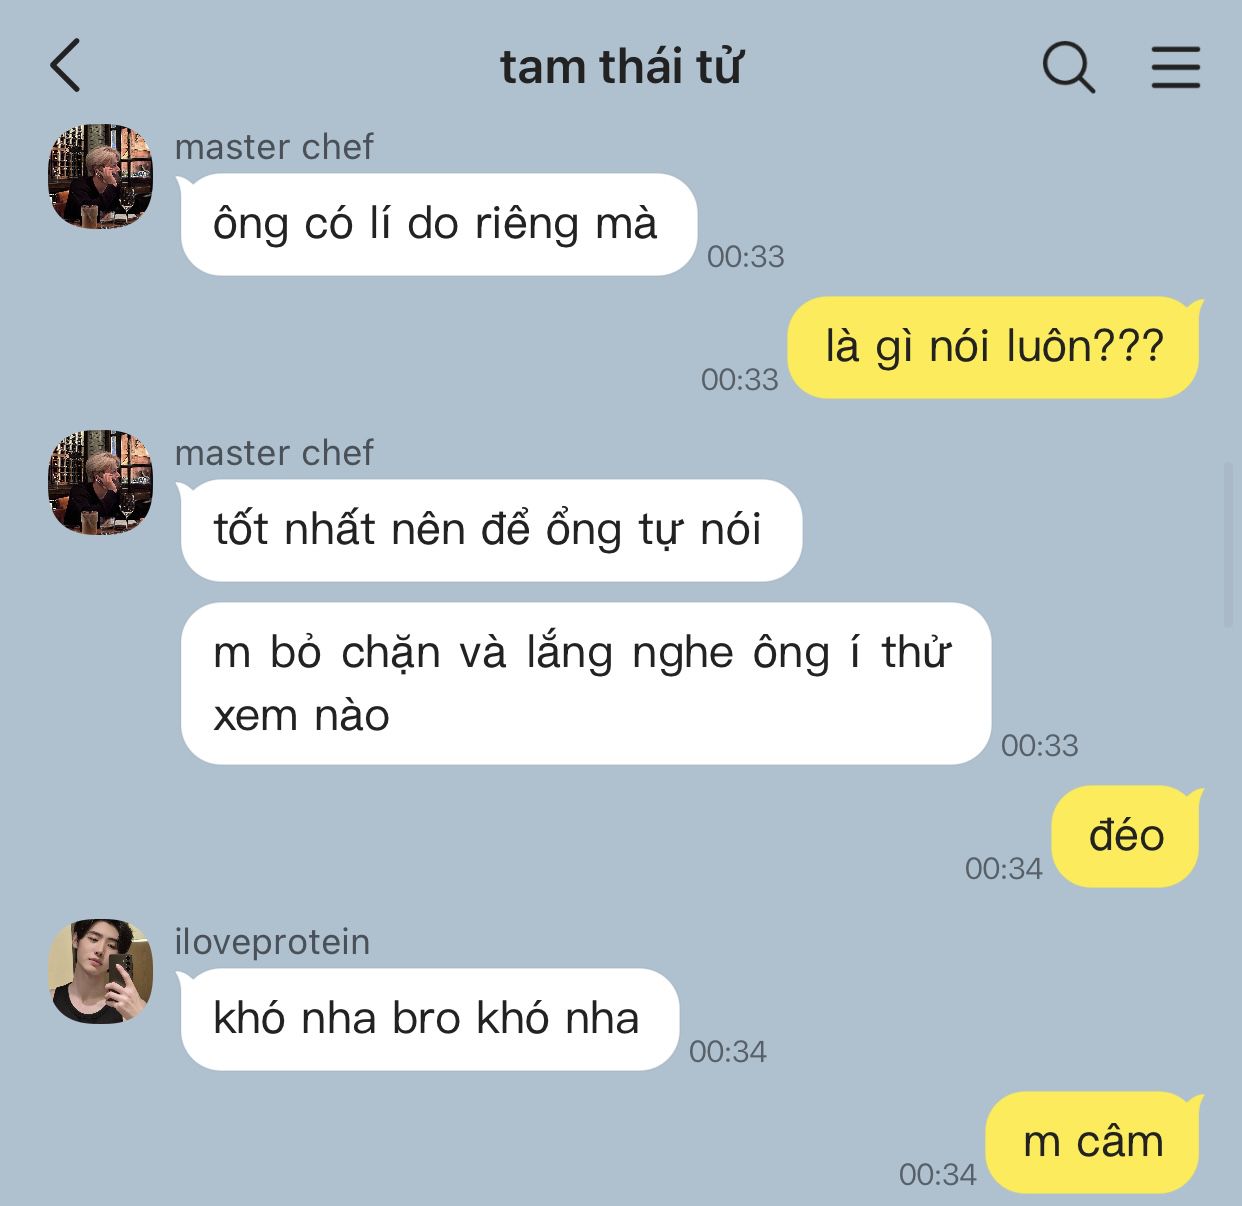Select message 'tốt nhất nên để ổng tự nói'
The height and width of the screenshot is (1206, 1242).
point(490,530)
